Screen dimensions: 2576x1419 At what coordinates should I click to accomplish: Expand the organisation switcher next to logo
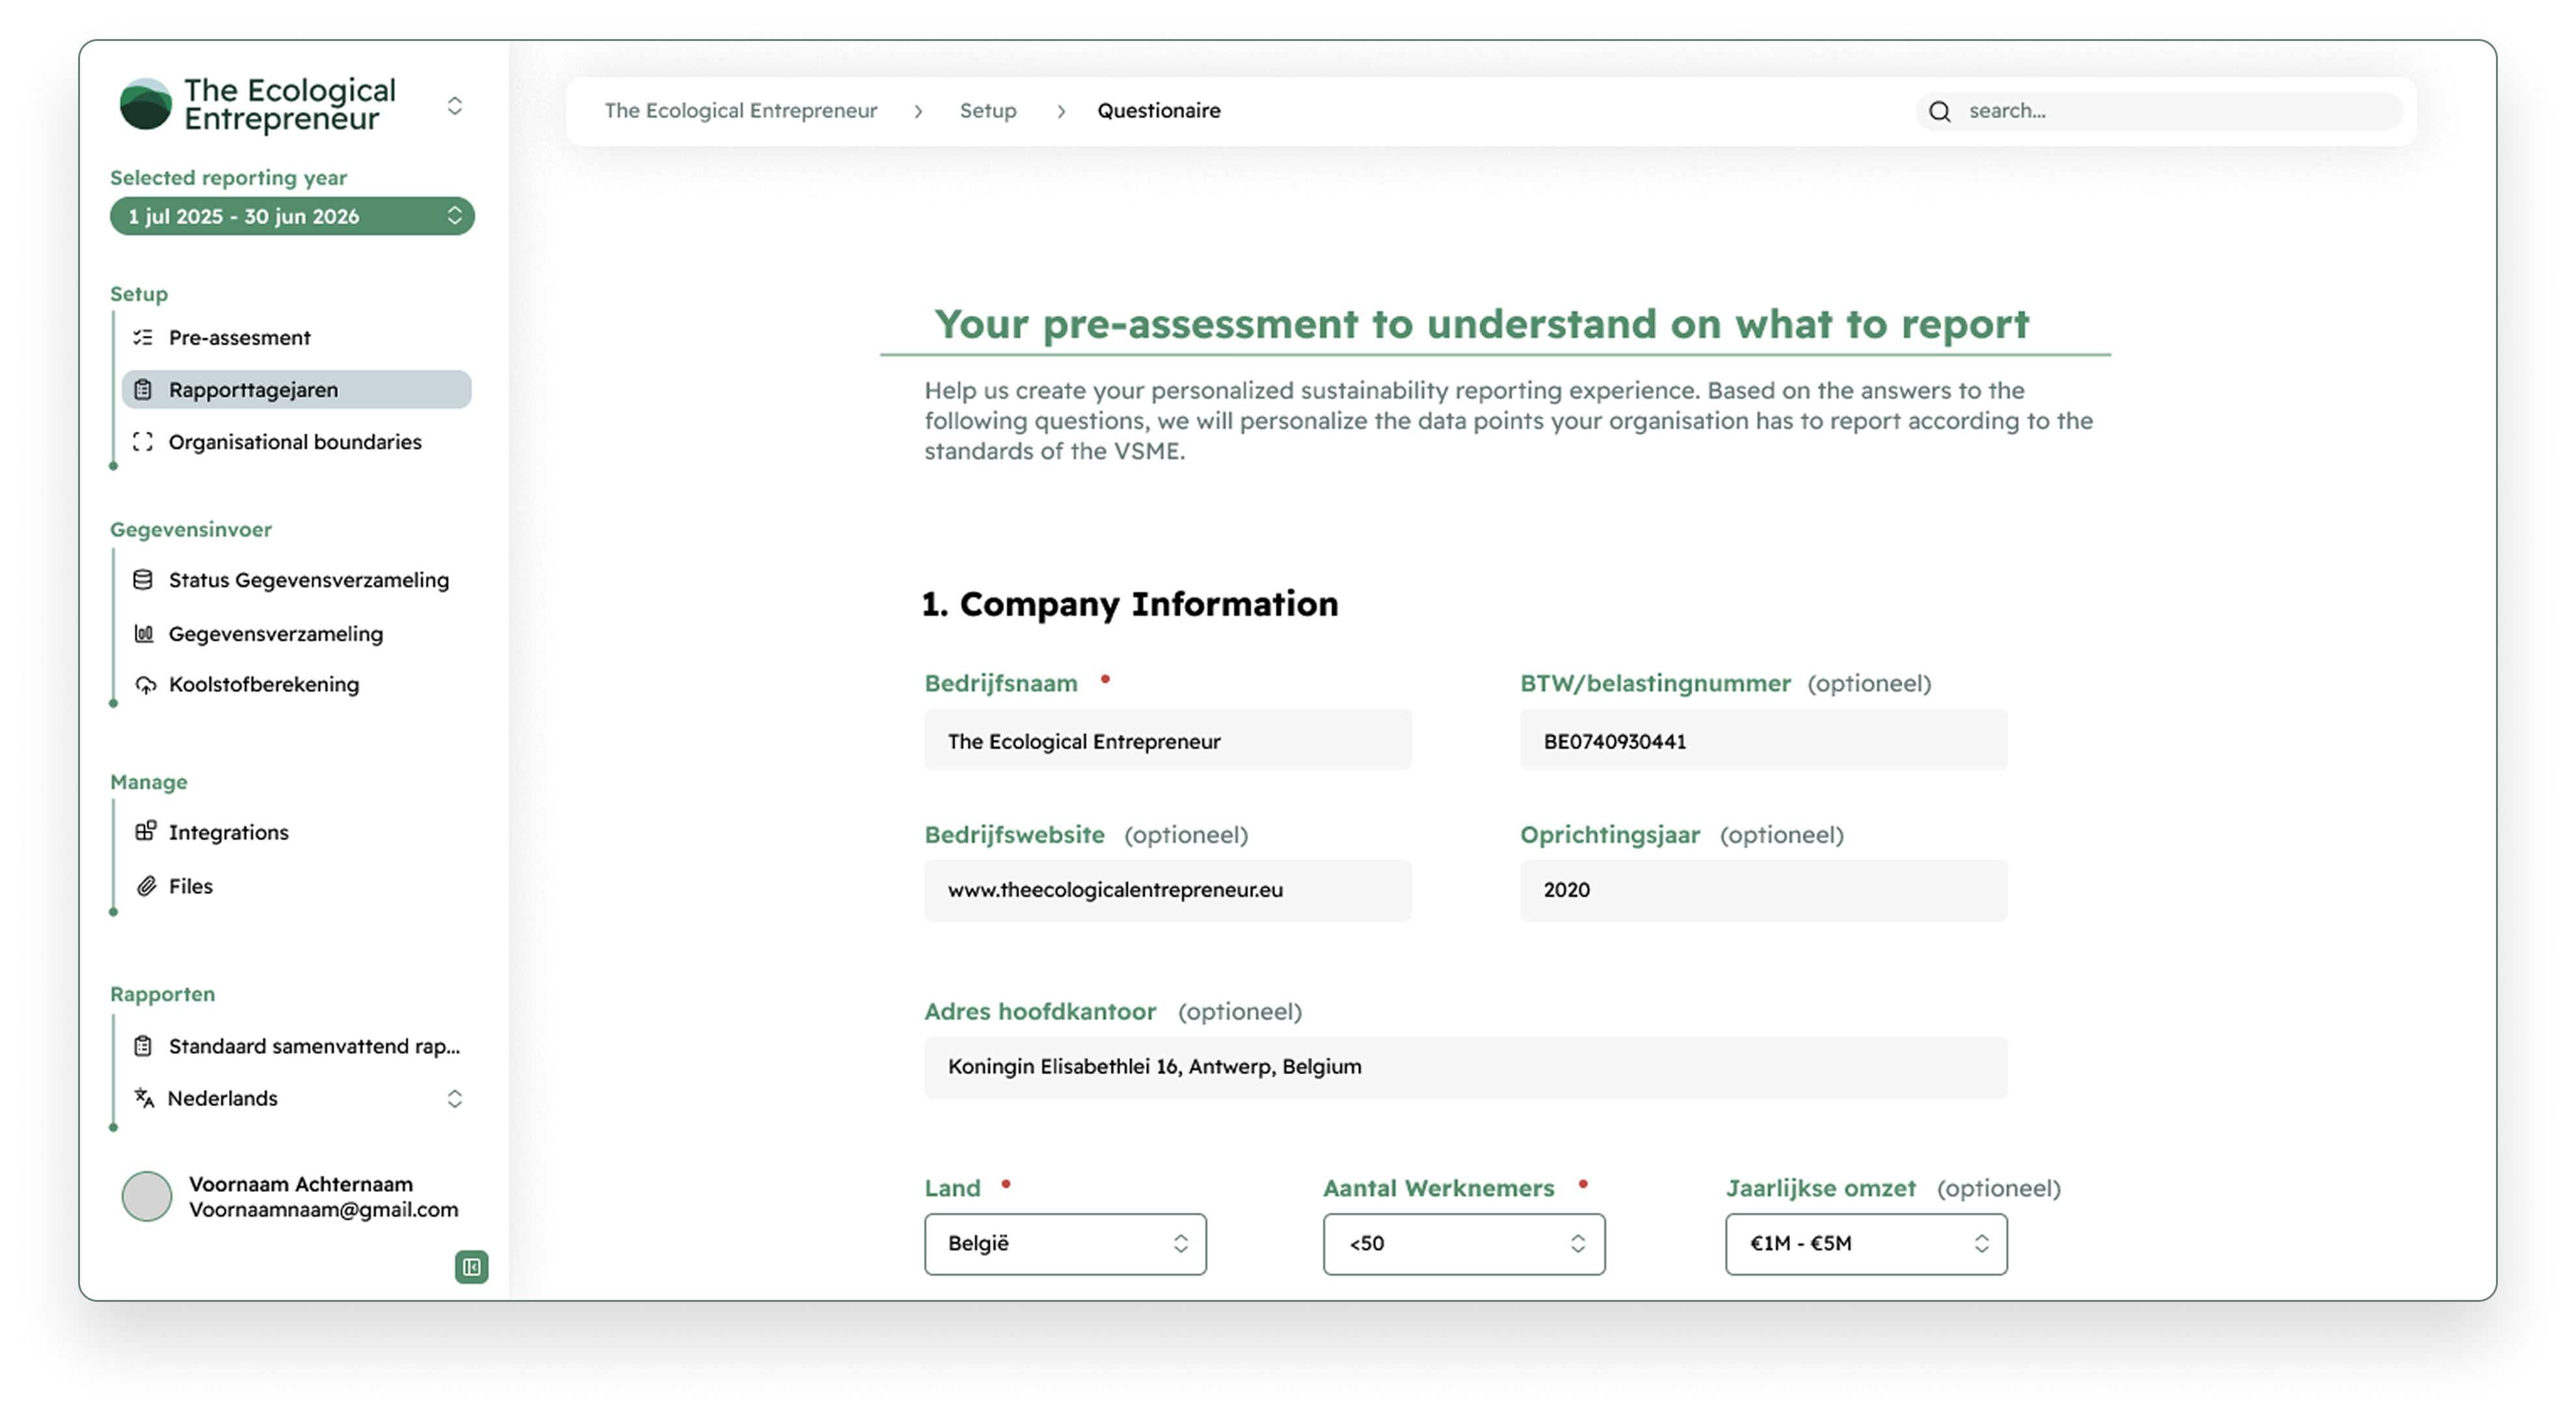(x=455, y=106)
